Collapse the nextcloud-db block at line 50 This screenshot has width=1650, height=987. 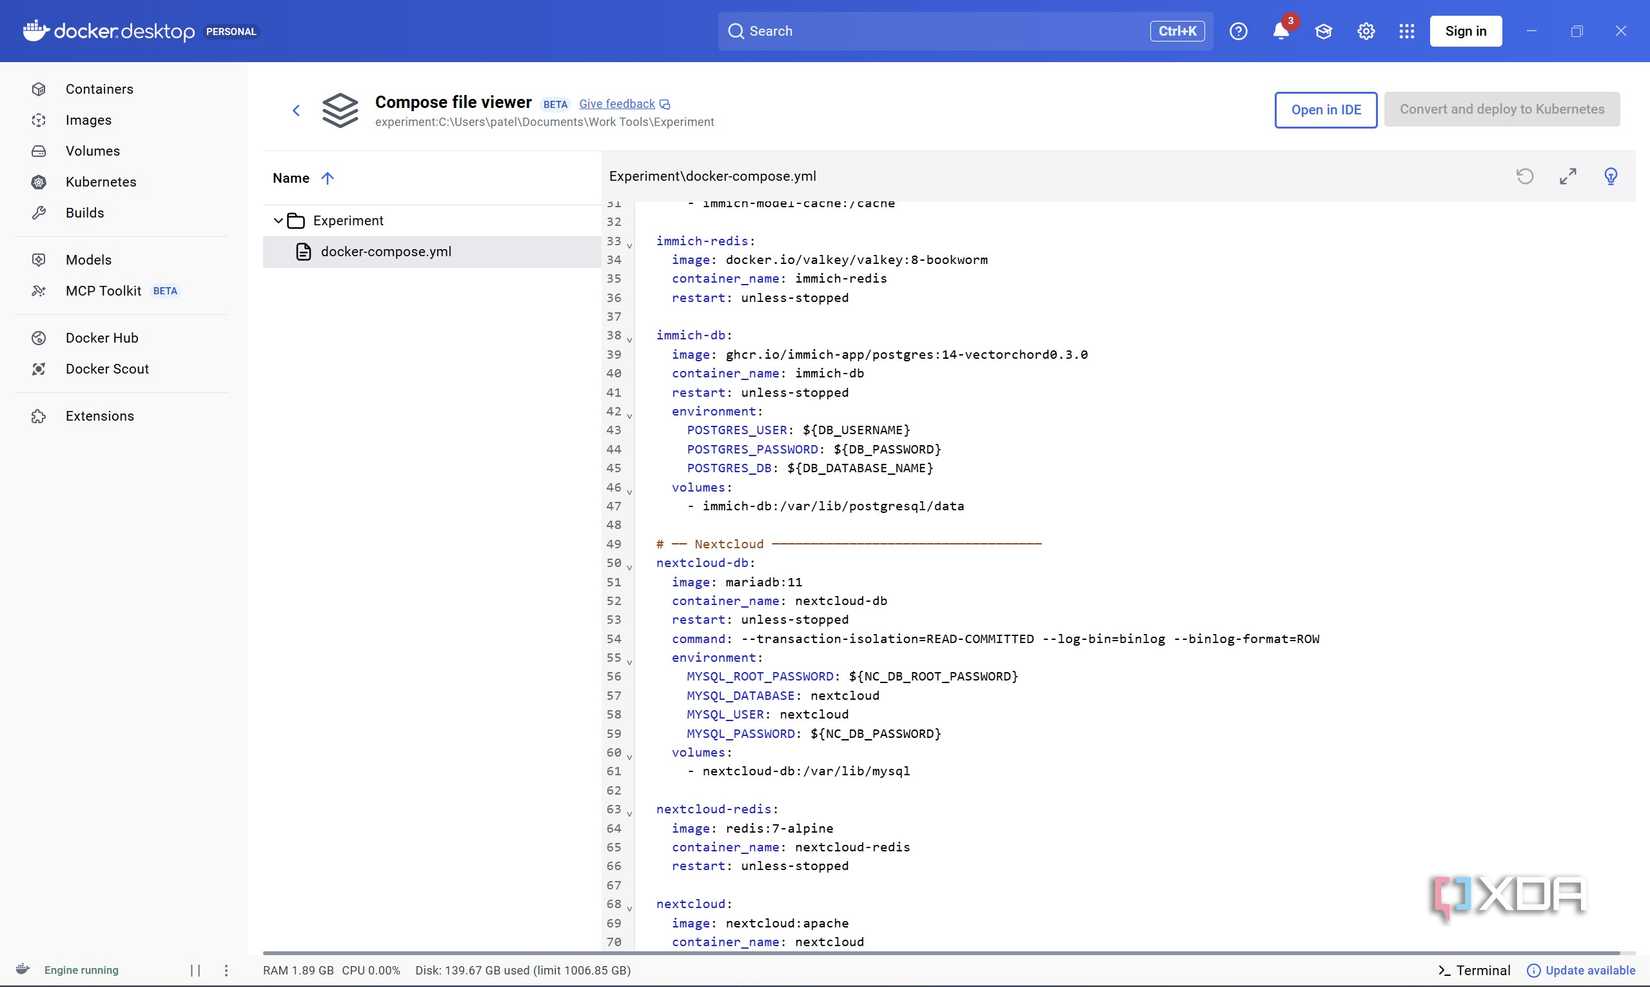click(629, 566)
